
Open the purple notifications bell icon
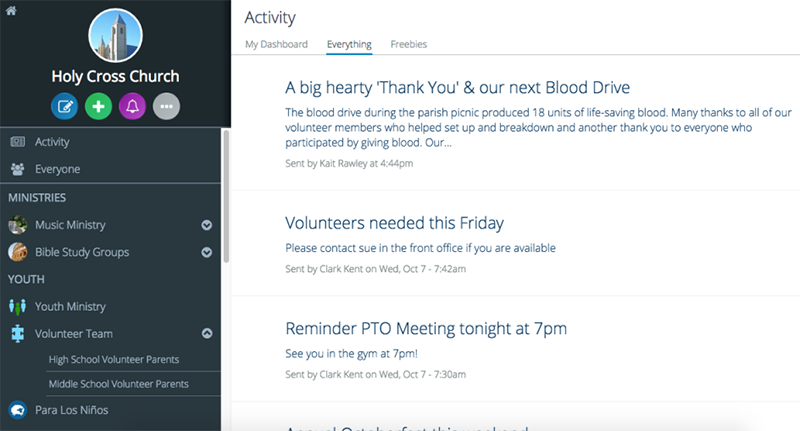pos(133,105)
